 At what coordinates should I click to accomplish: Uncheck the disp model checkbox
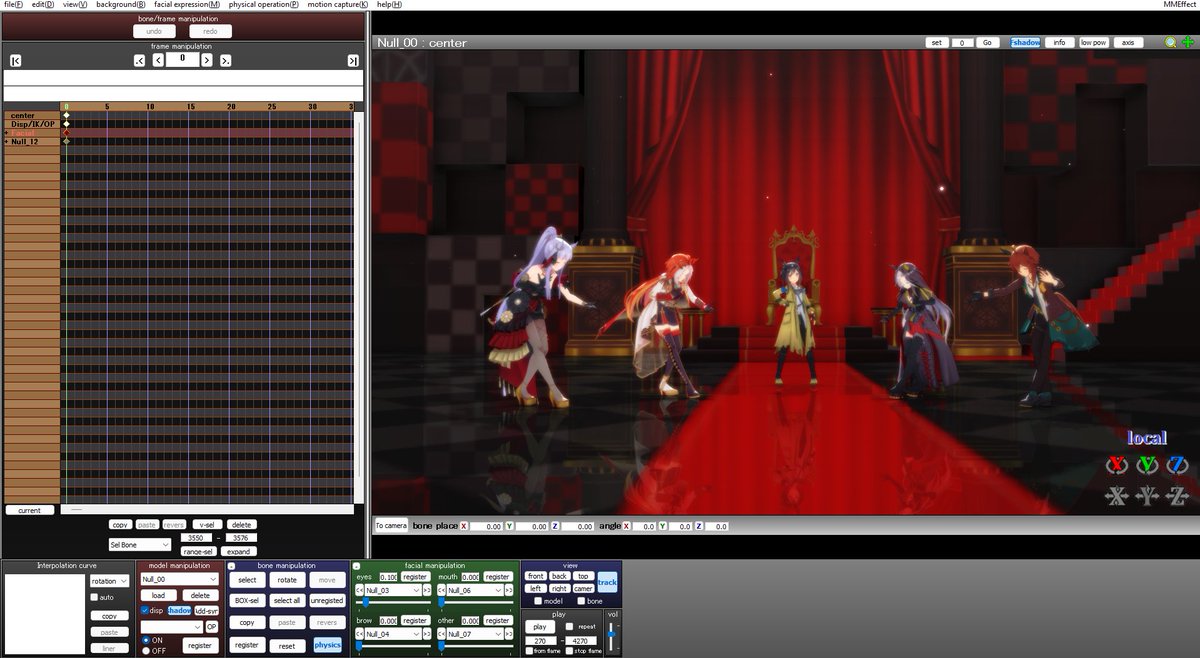(145, 610)
